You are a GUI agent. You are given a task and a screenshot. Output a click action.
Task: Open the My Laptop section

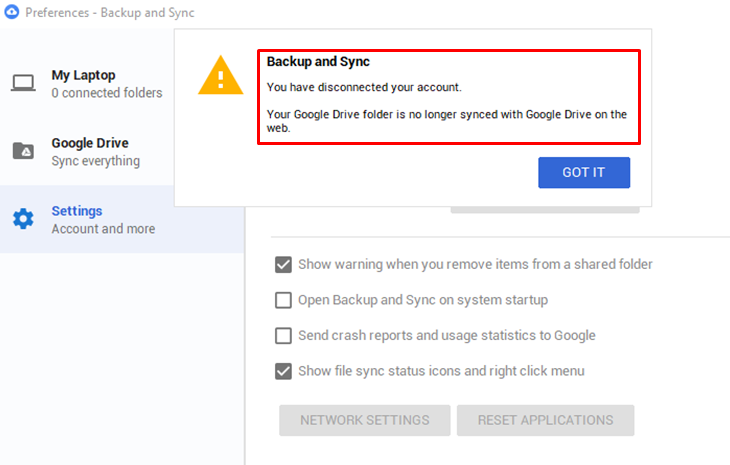tap(87, 84)
